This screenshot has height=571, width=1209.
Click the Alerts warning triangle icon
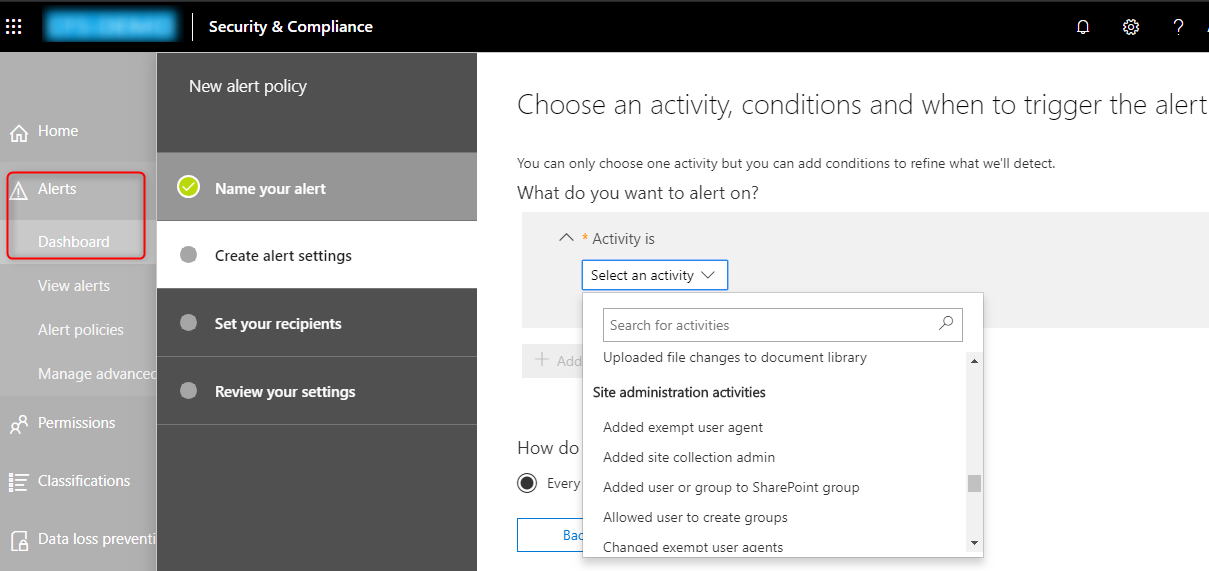tap(18, 190)
